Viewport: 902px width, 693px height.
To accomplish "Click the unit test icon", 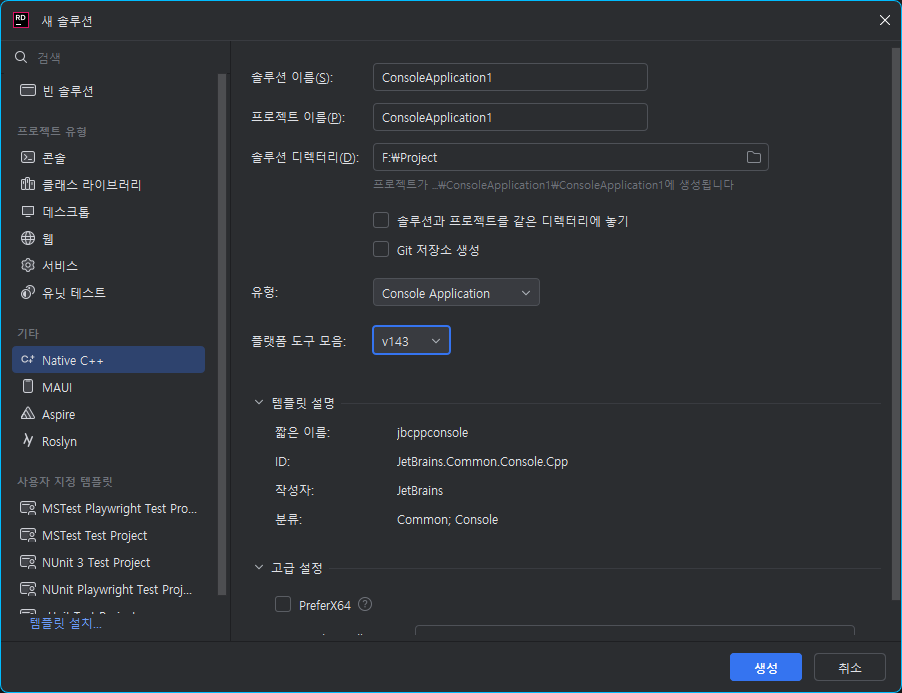I will coord(28,292).
